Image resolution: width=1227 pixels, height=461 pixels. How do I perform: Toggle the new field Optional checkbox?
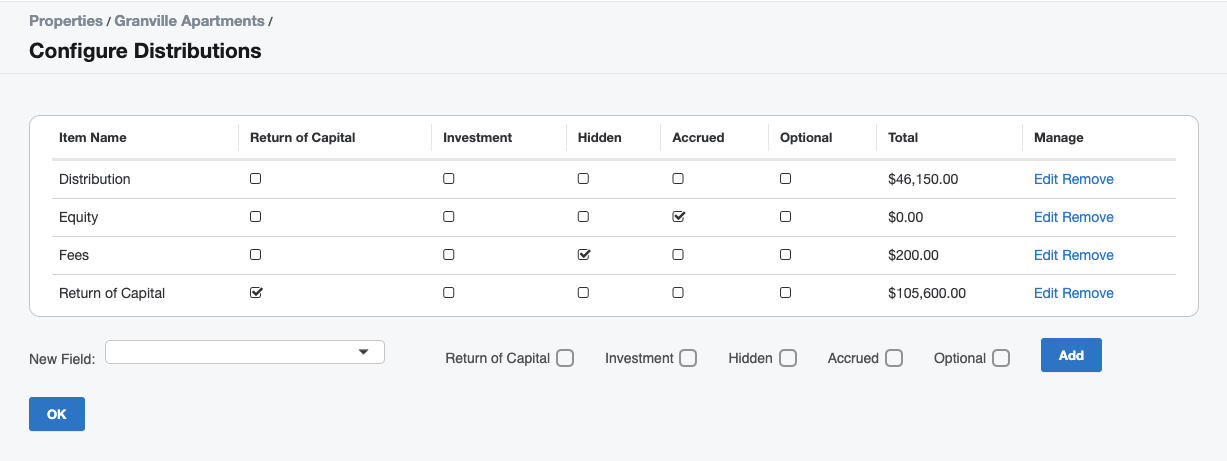(x=1001, y=358)
